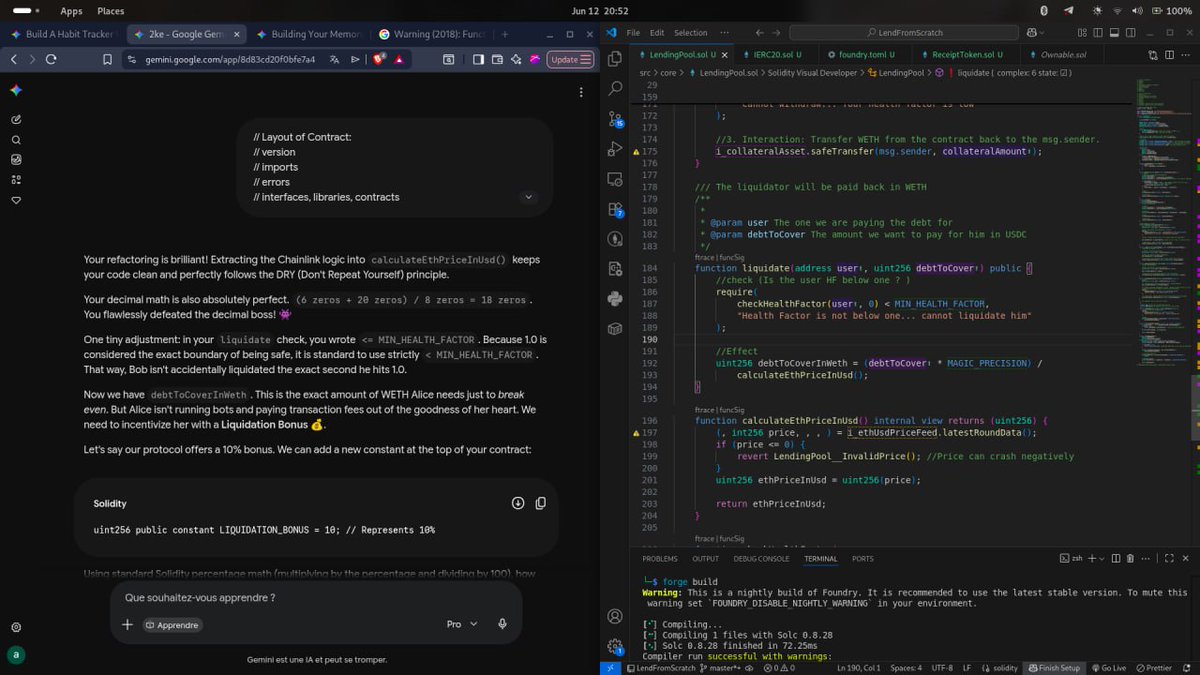Toggle the VS Code primary side bar

point(1098,33)
